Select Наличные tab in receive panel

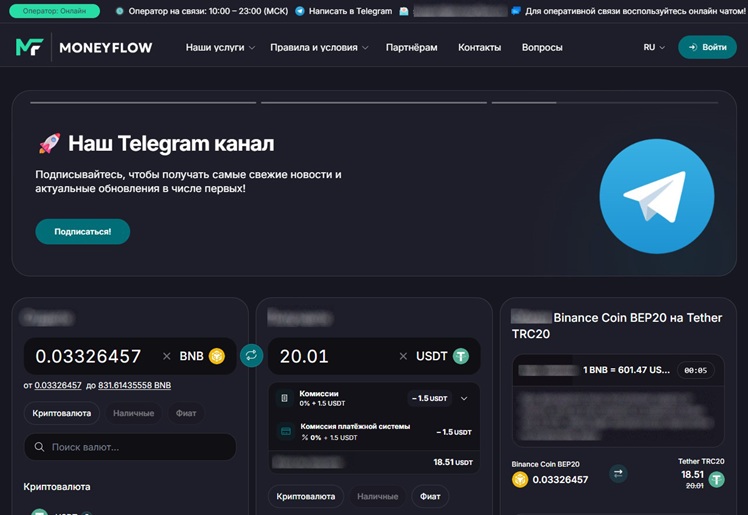point(377,496)
